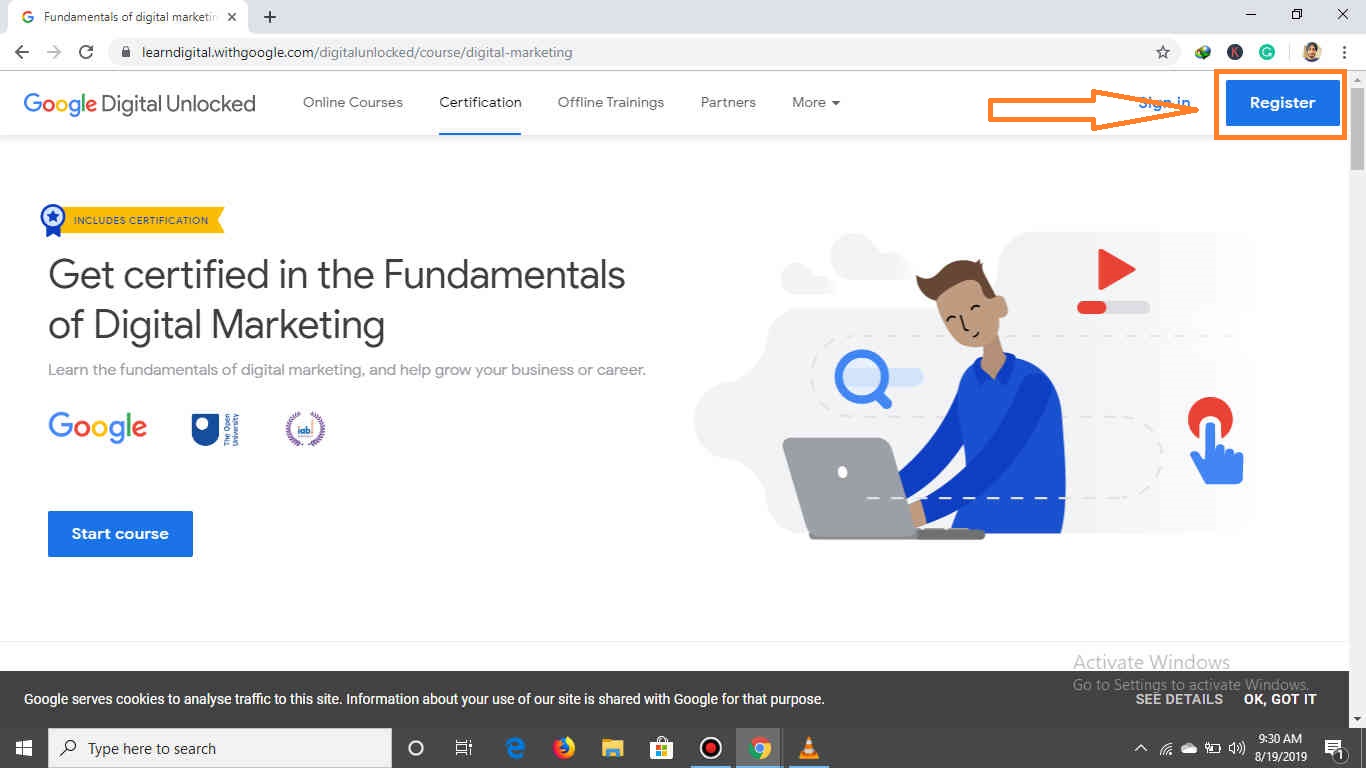
Task: Click the address bar URL
Action: (359, 52)
